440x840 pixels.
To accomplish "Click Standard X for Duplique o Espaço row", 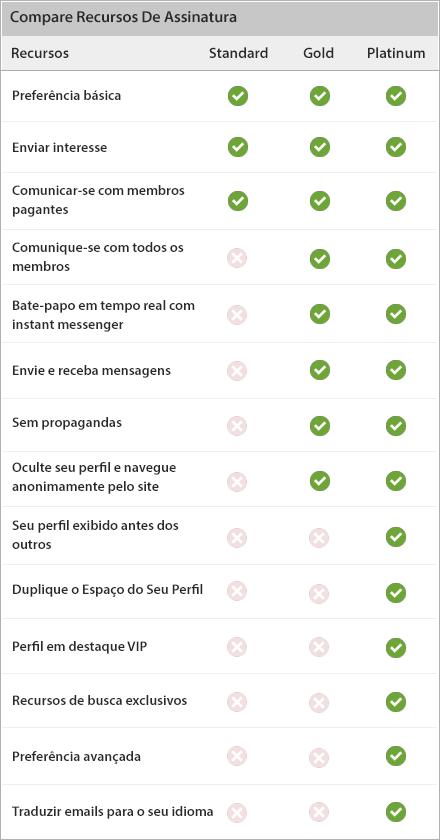I will [237, 591].
